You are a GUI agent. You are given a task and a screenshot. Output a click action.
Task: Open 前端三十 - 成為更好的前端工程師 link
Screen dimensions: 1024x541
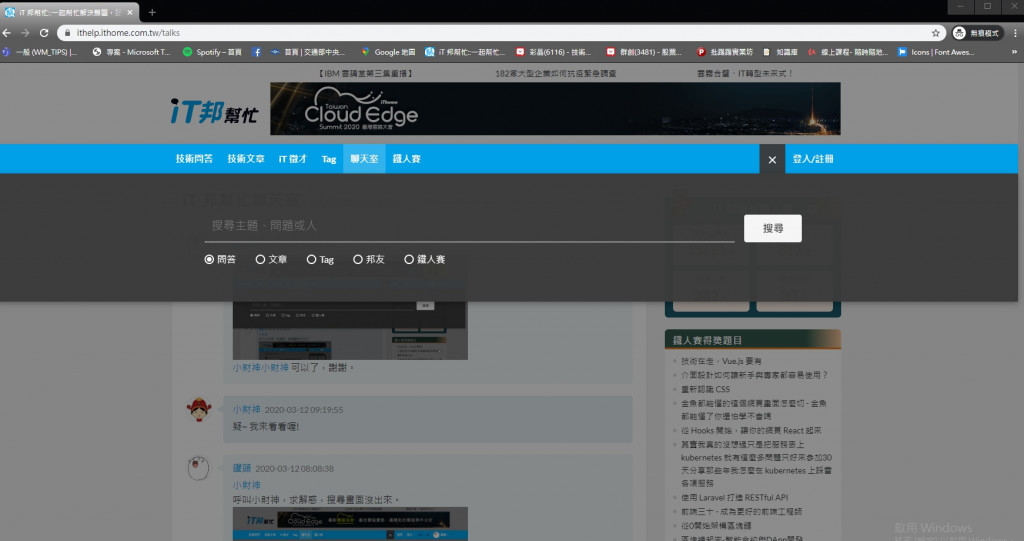pos(741,512)
